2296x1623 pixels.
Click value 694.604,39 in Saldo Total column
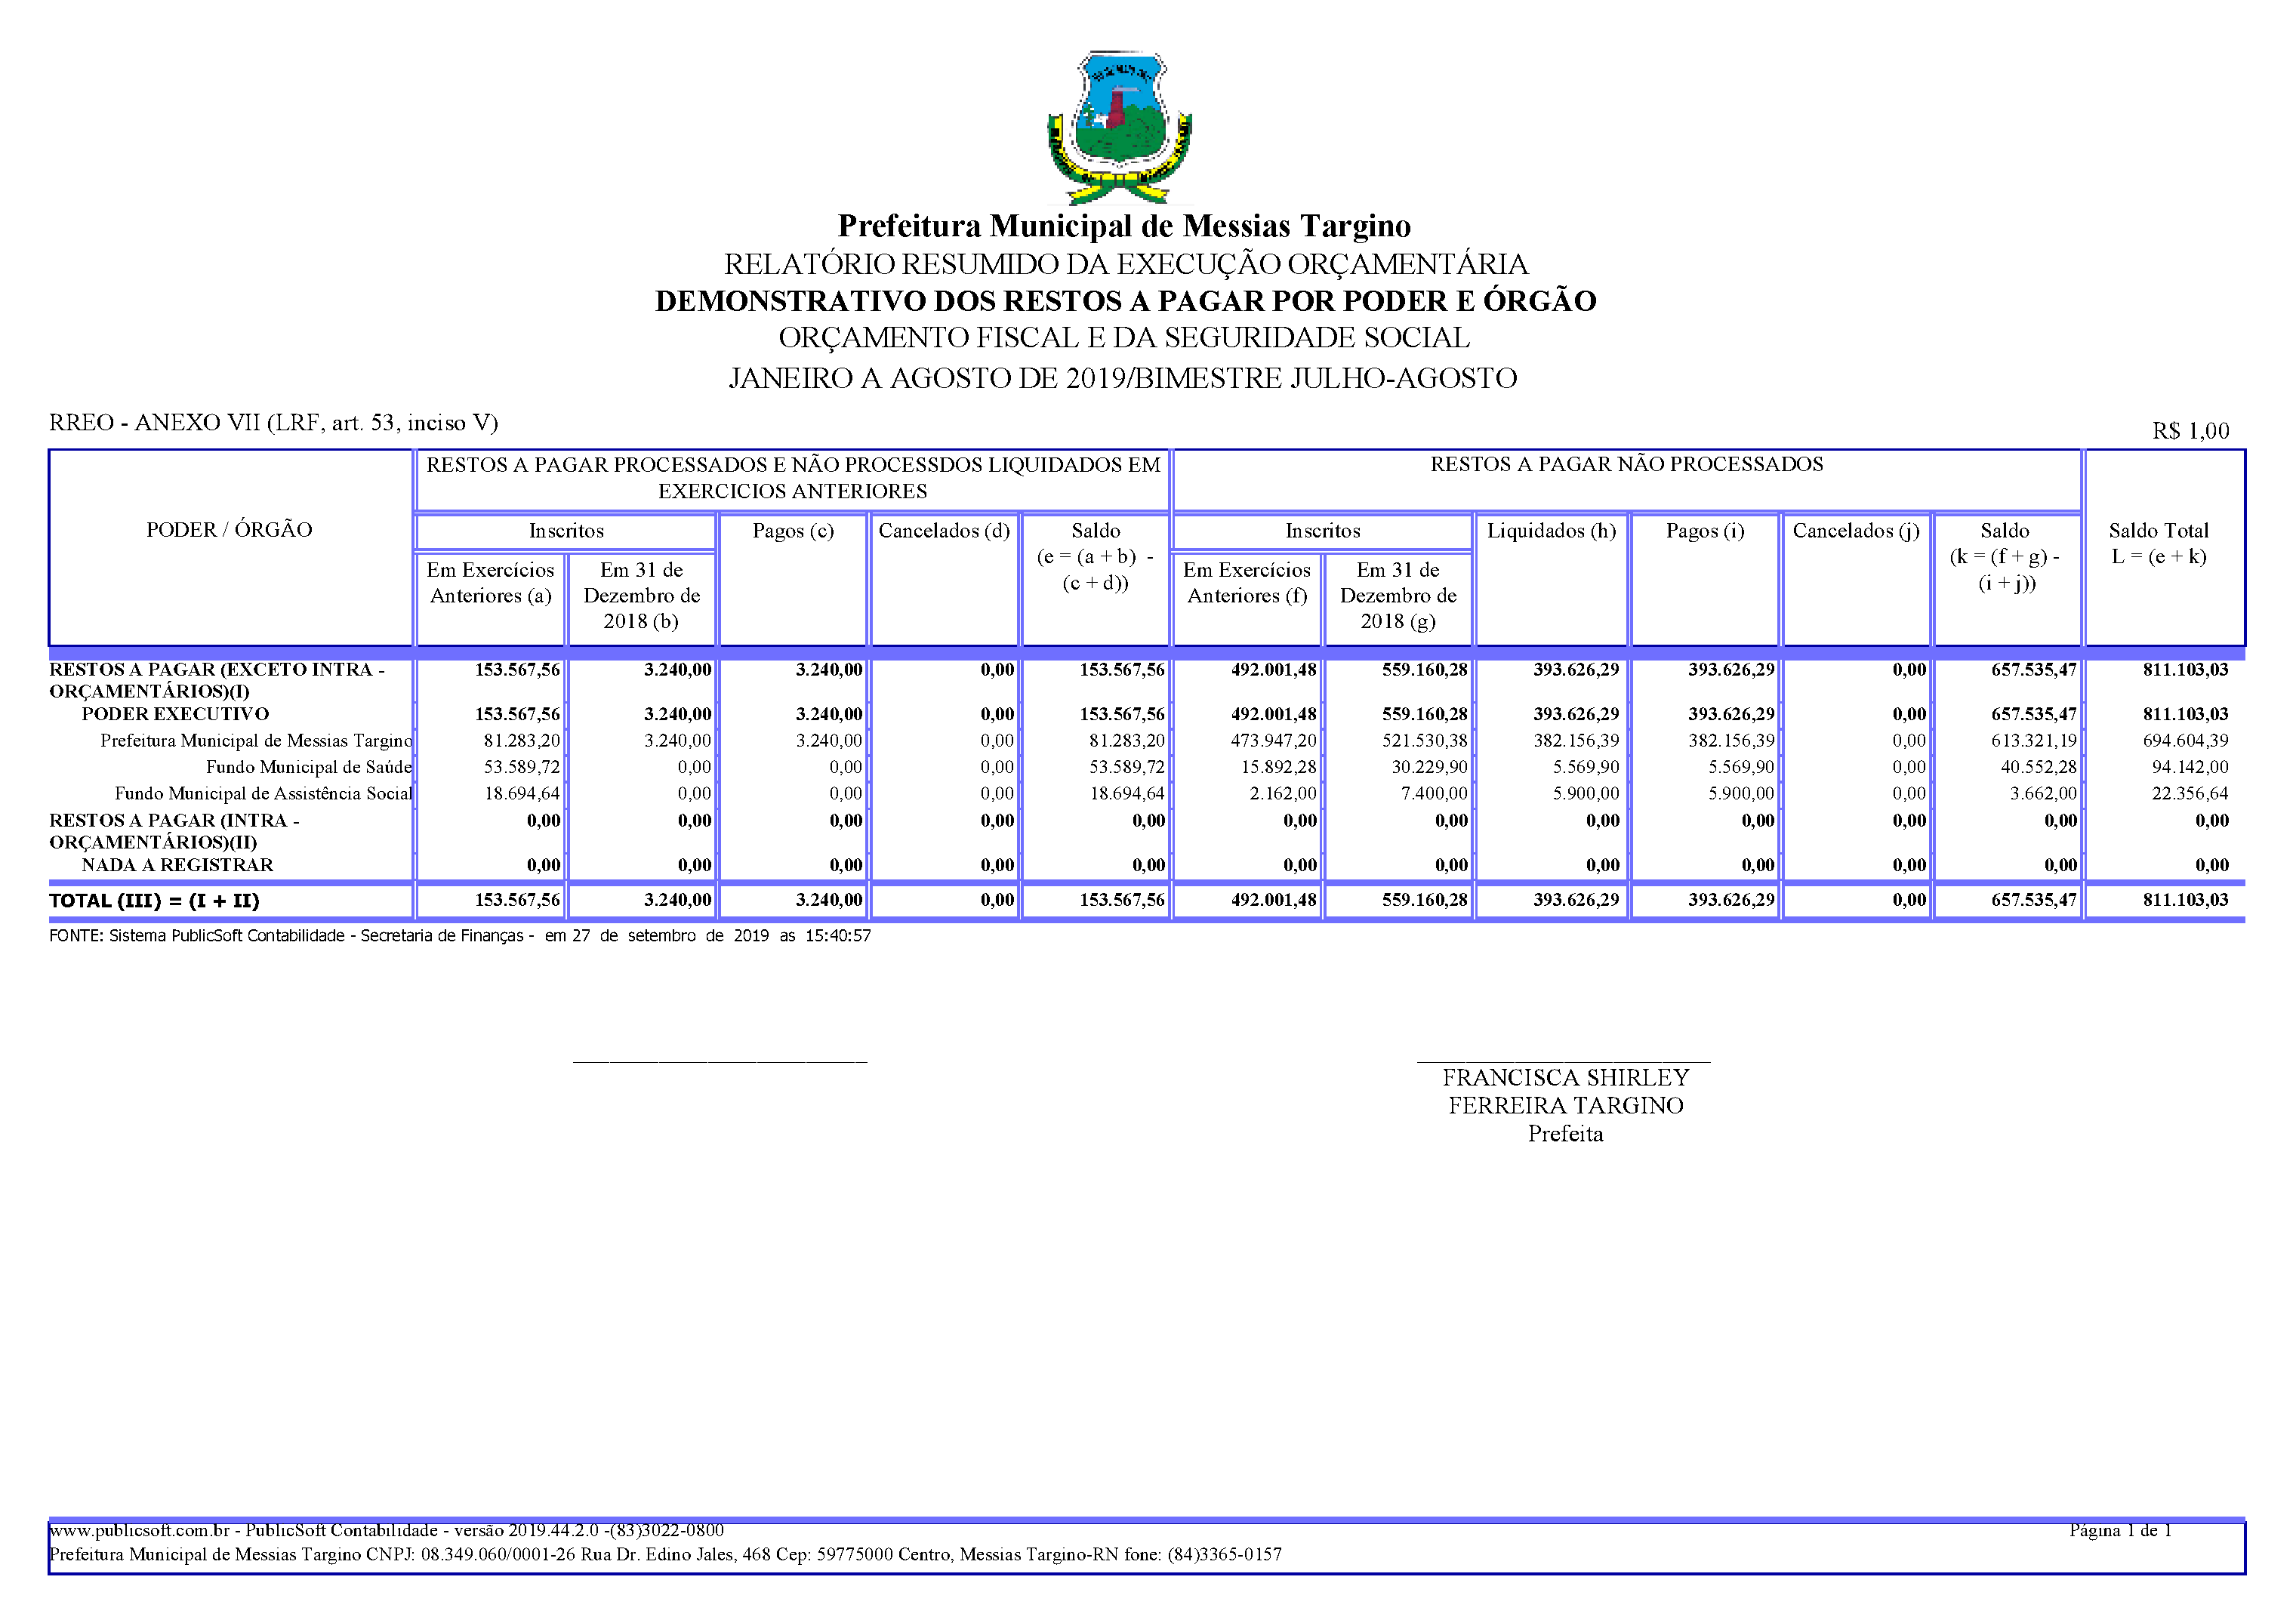point(2185,741)
